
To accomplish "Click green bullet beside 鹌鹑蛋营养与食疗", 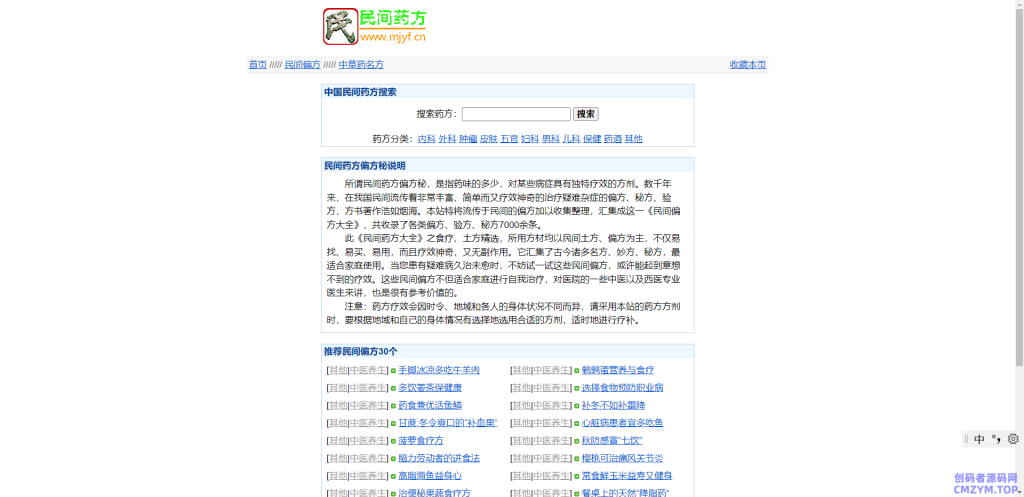I will [577, 370].
